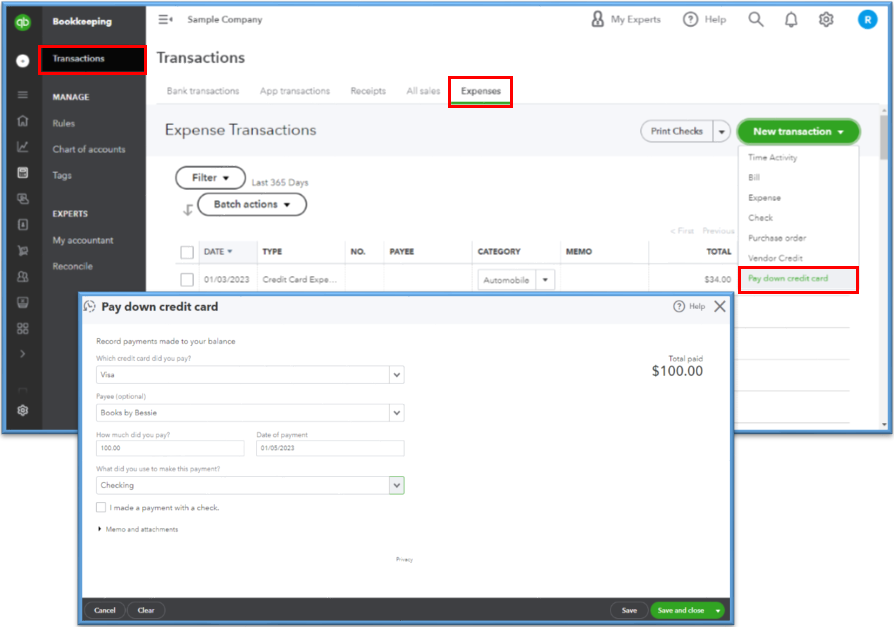Open the Dashboard home icon in left rail
Image resolution: width=894 pixels, height=627 pixels.
click(x=22, y=120)
